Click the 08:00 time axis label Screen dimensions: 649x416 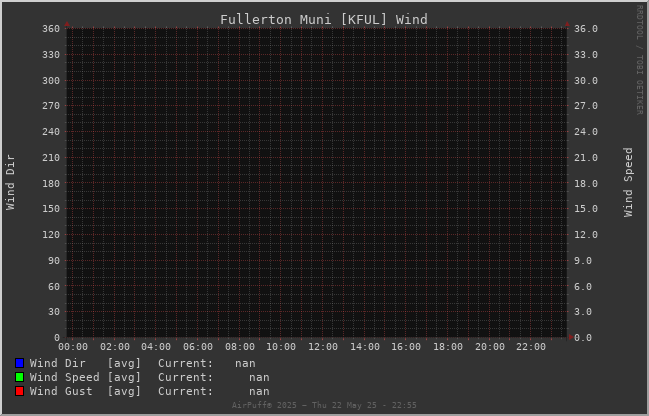click(x=240, y=346)
